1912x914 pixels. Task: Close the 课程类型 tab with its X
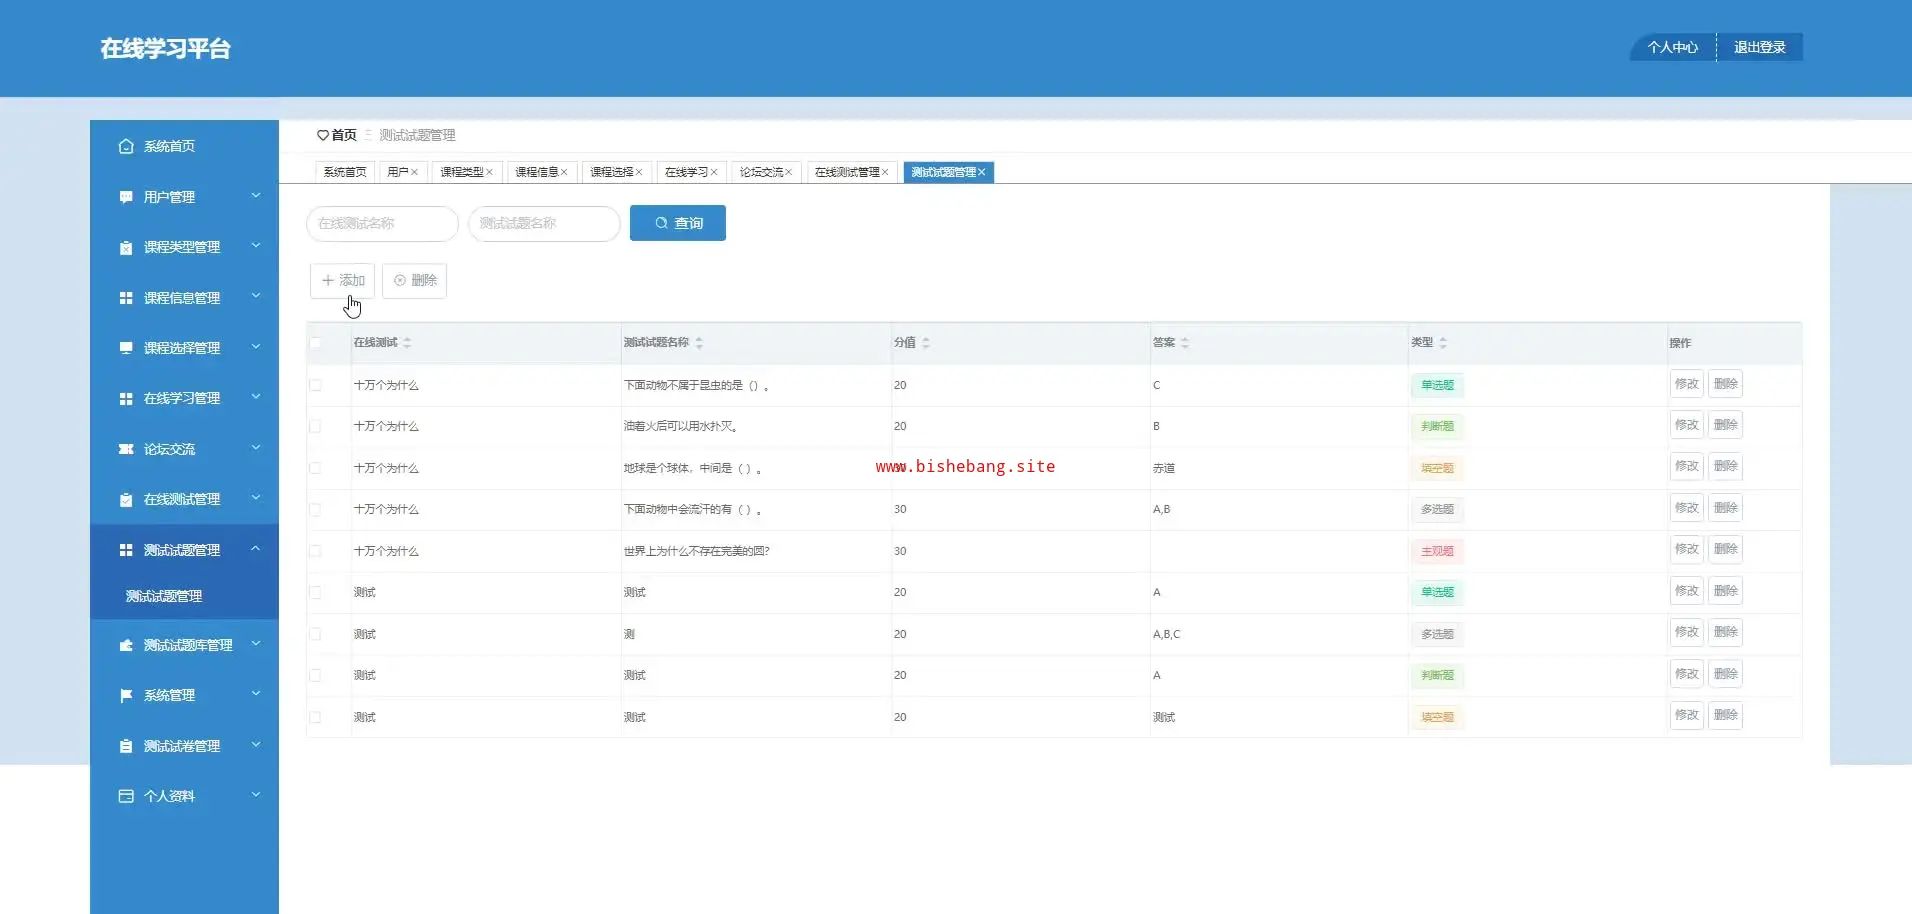[490, 172]
